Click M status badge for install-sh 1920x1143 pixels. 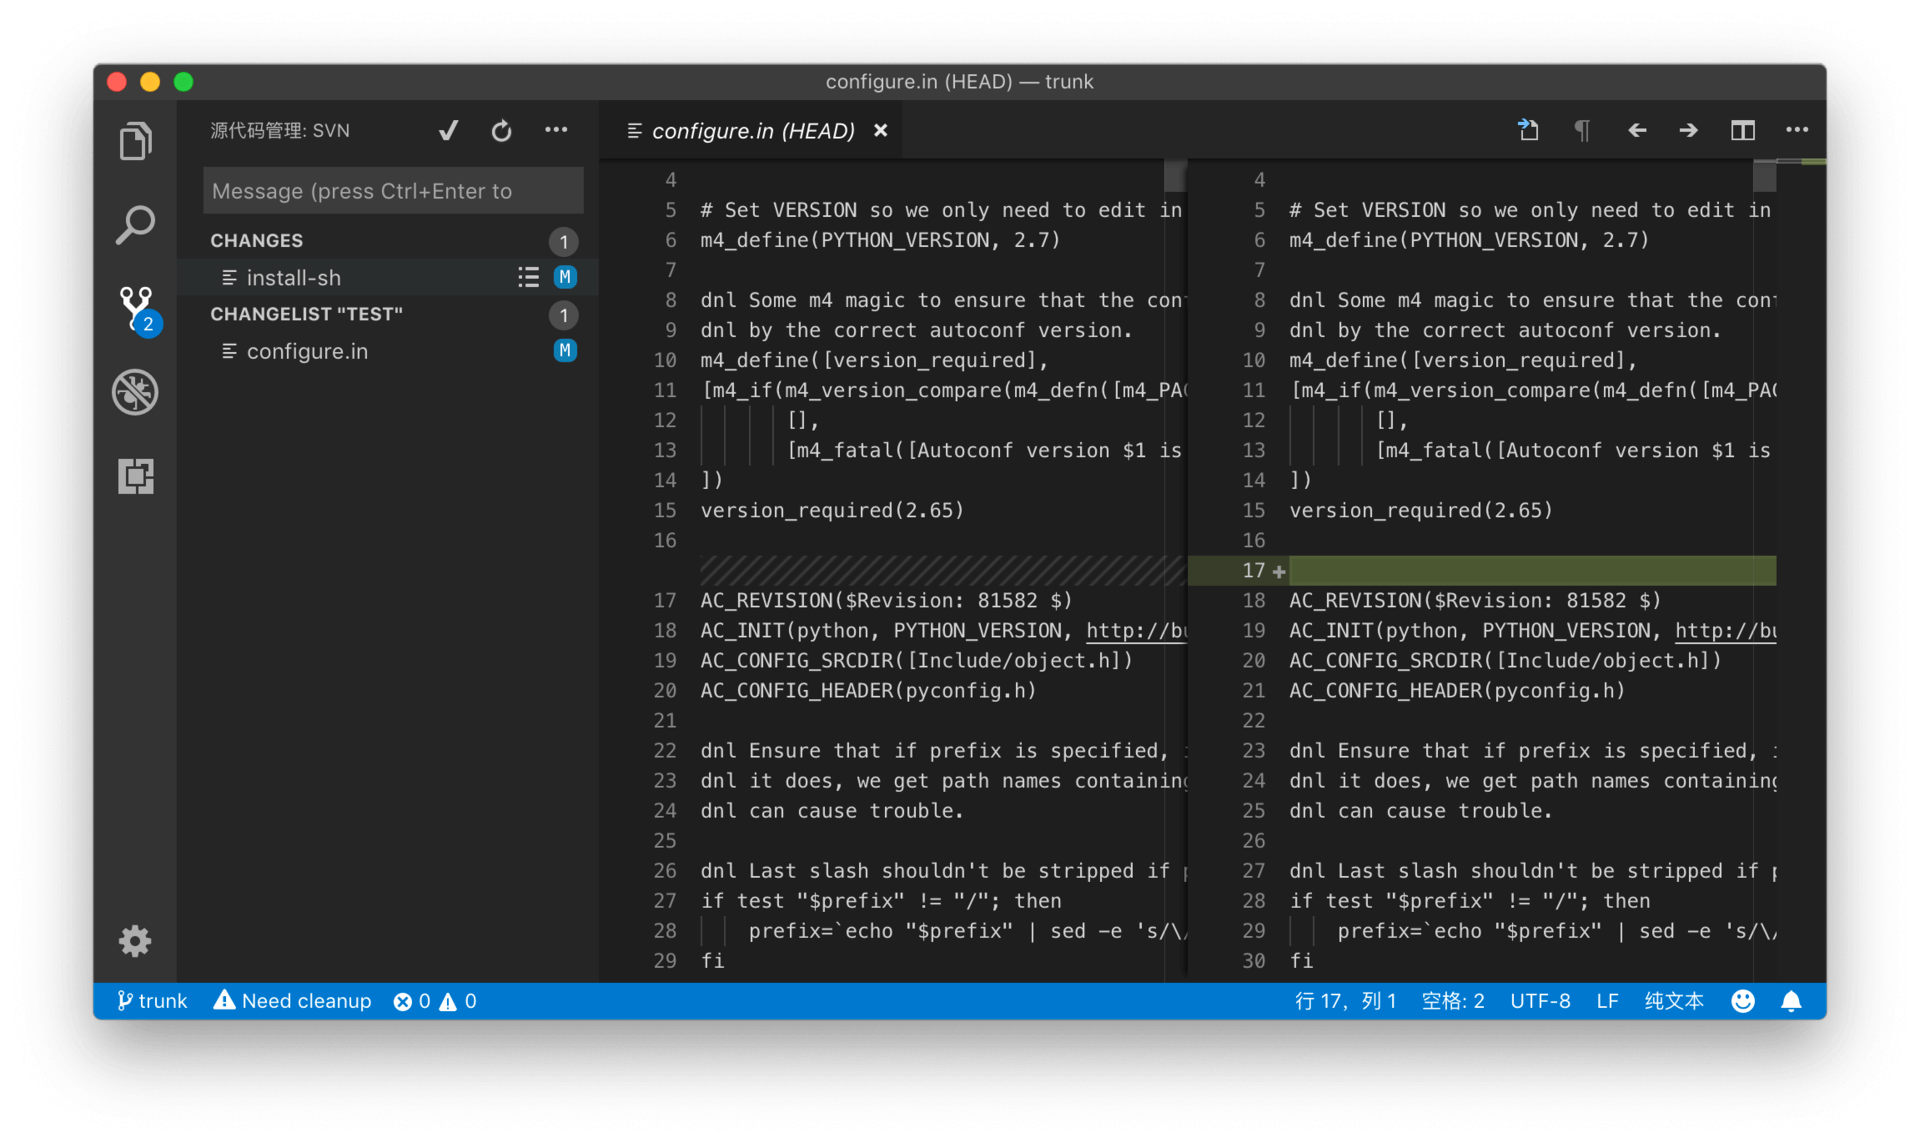565,277
